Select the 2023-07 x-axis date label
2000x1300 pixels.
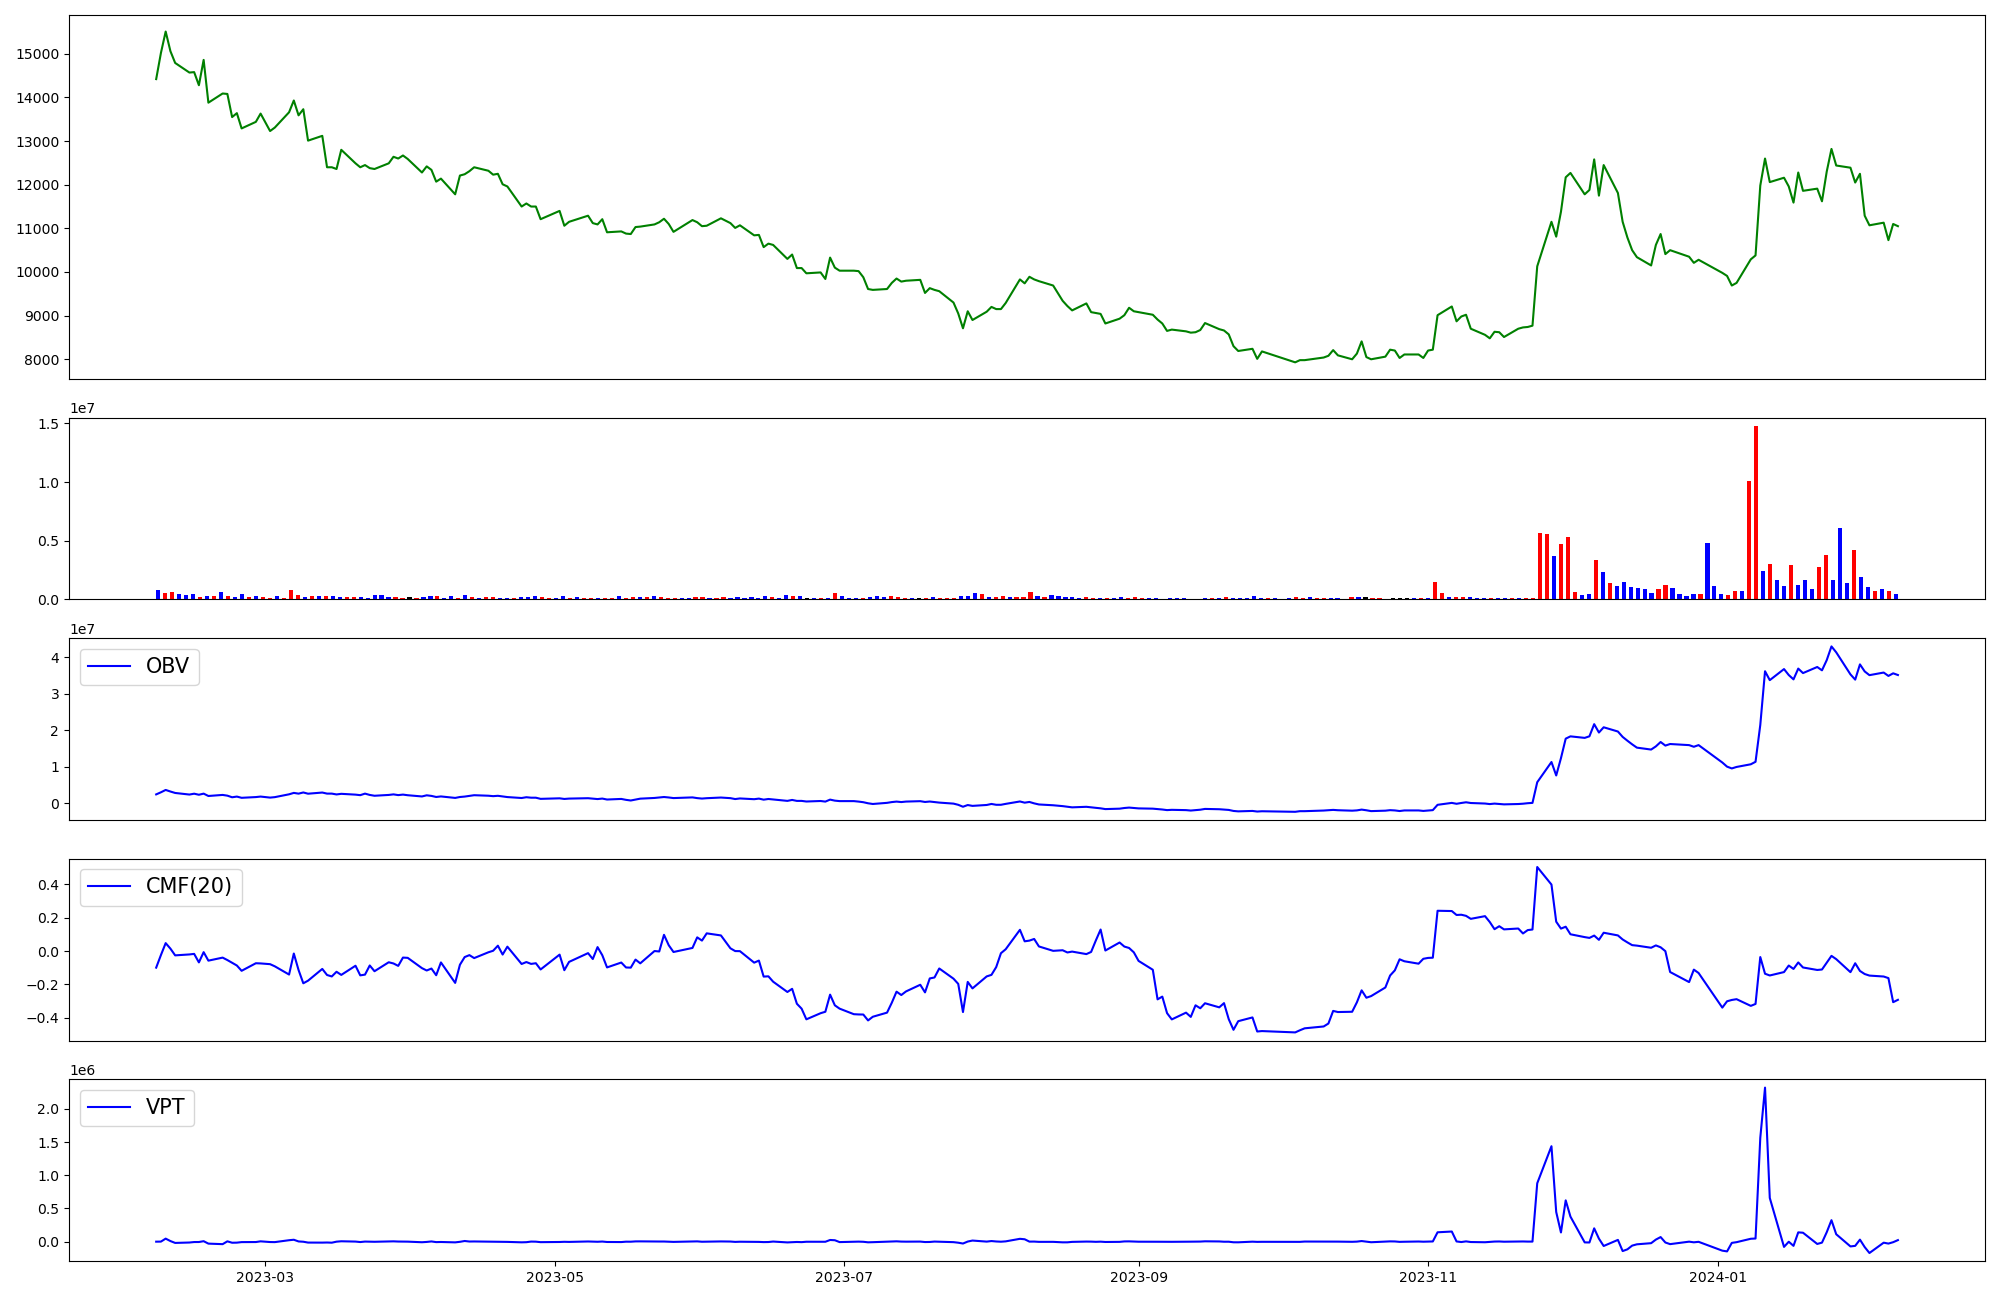[x=845, y=1277]
